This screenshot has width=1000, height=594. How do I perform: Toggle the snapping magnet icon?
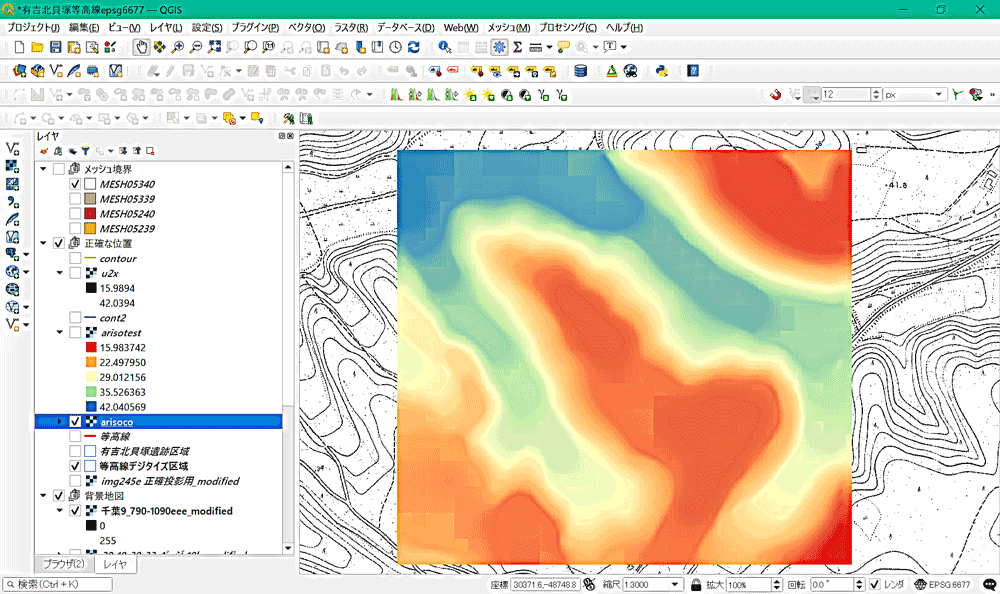tap(774, 94)
